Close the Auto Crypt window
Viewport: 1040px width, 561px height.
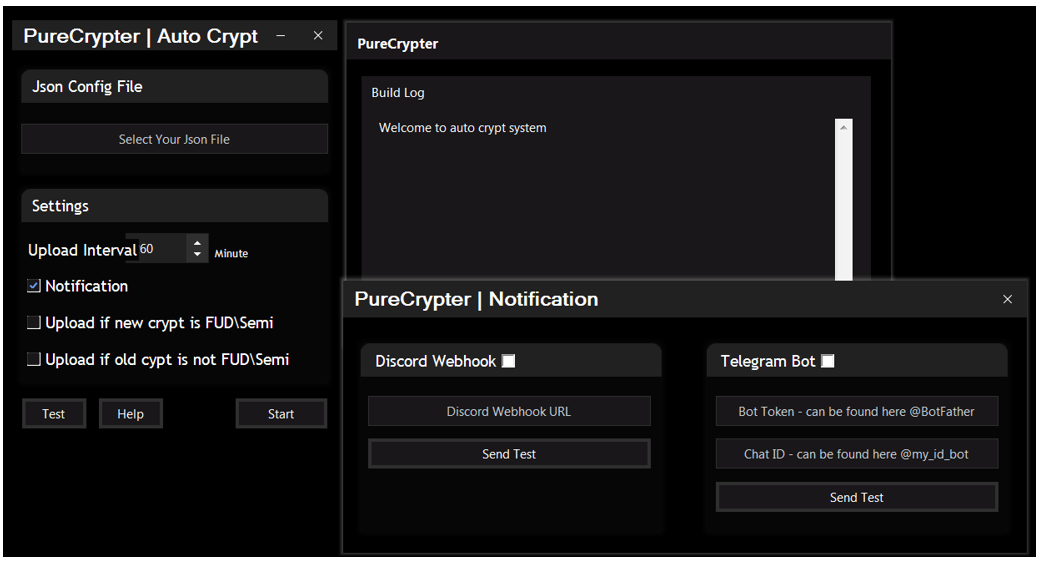(x=318, y=36)
